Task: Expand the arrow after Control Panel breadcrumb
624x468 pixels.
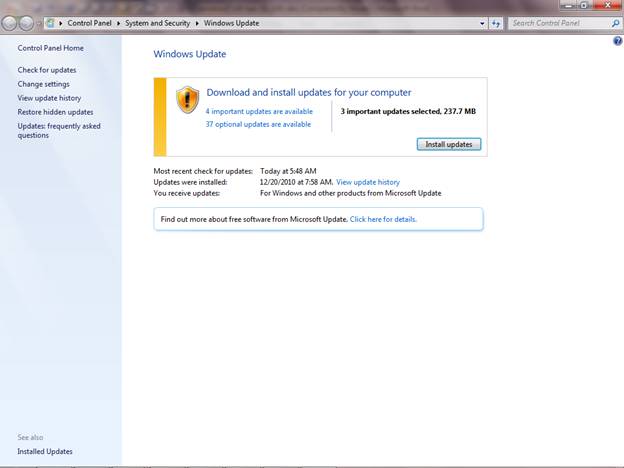Action: pos(118,23)
